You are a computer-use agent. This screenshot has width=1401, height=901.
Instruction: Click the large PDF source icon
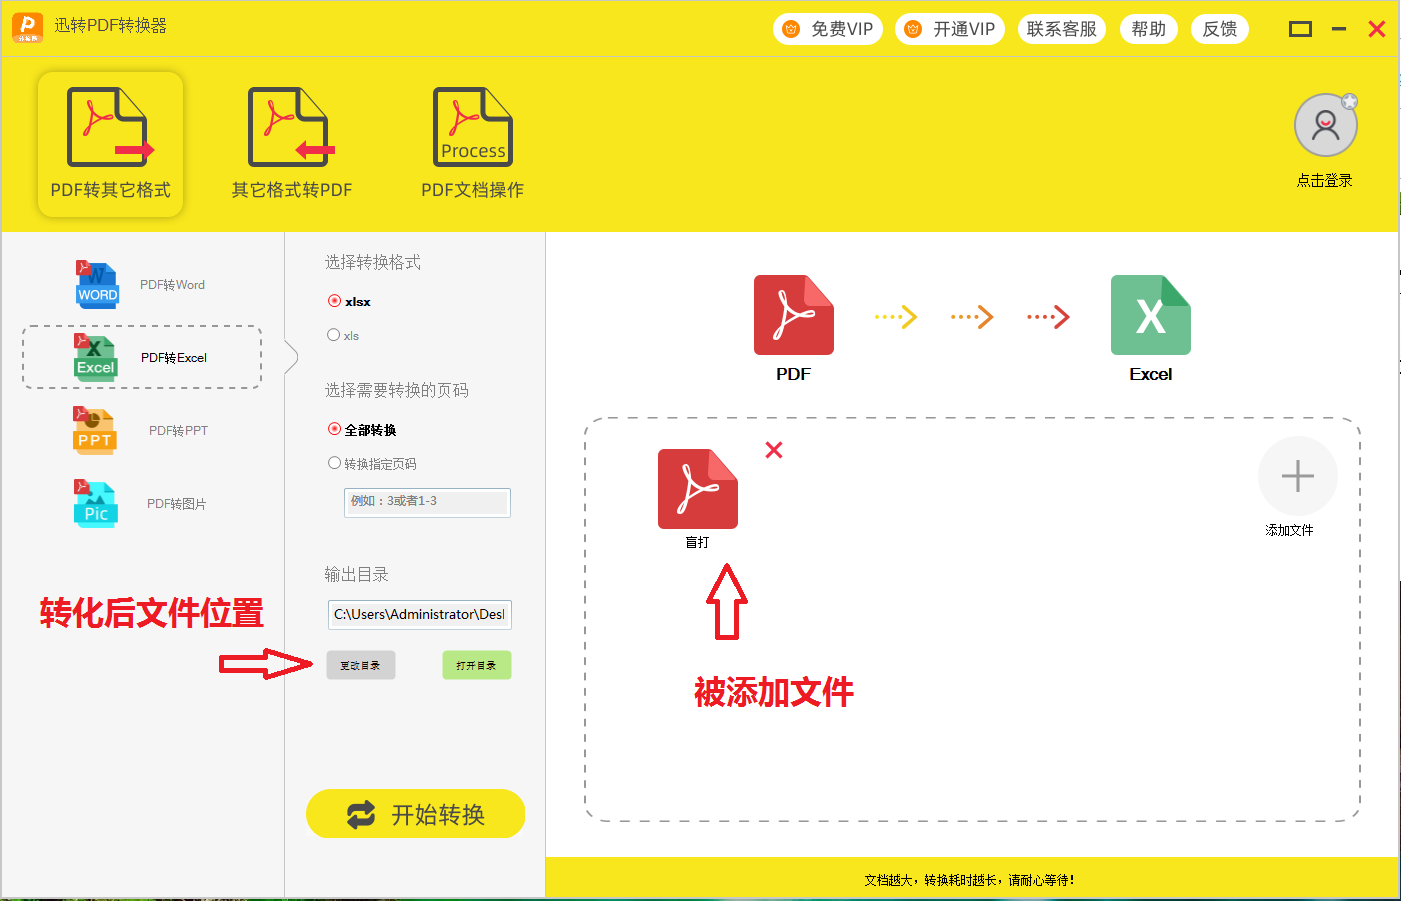click(794, 315)
